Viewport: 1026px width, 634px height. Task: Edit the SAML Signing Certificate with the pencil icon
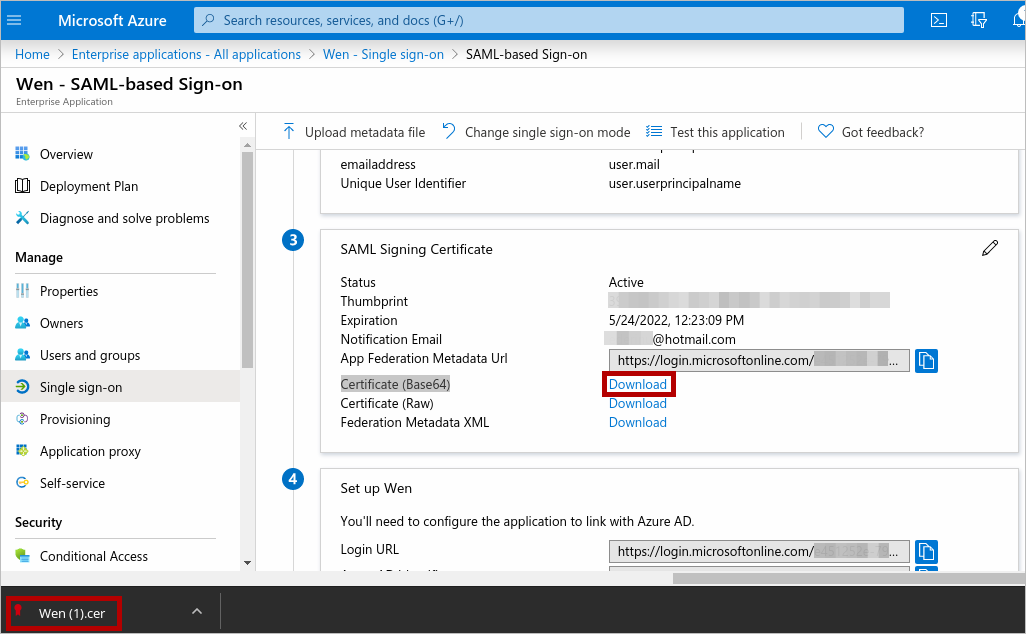pyautogui.click(x=990, y=248)
